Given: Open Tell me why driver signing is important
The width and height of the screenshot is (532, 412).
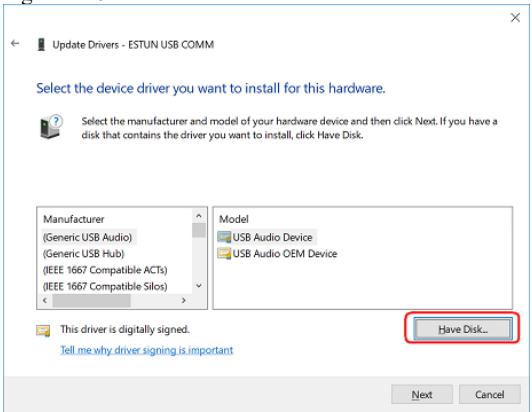Looking at the screenshot, I should (x=147, y=350).
